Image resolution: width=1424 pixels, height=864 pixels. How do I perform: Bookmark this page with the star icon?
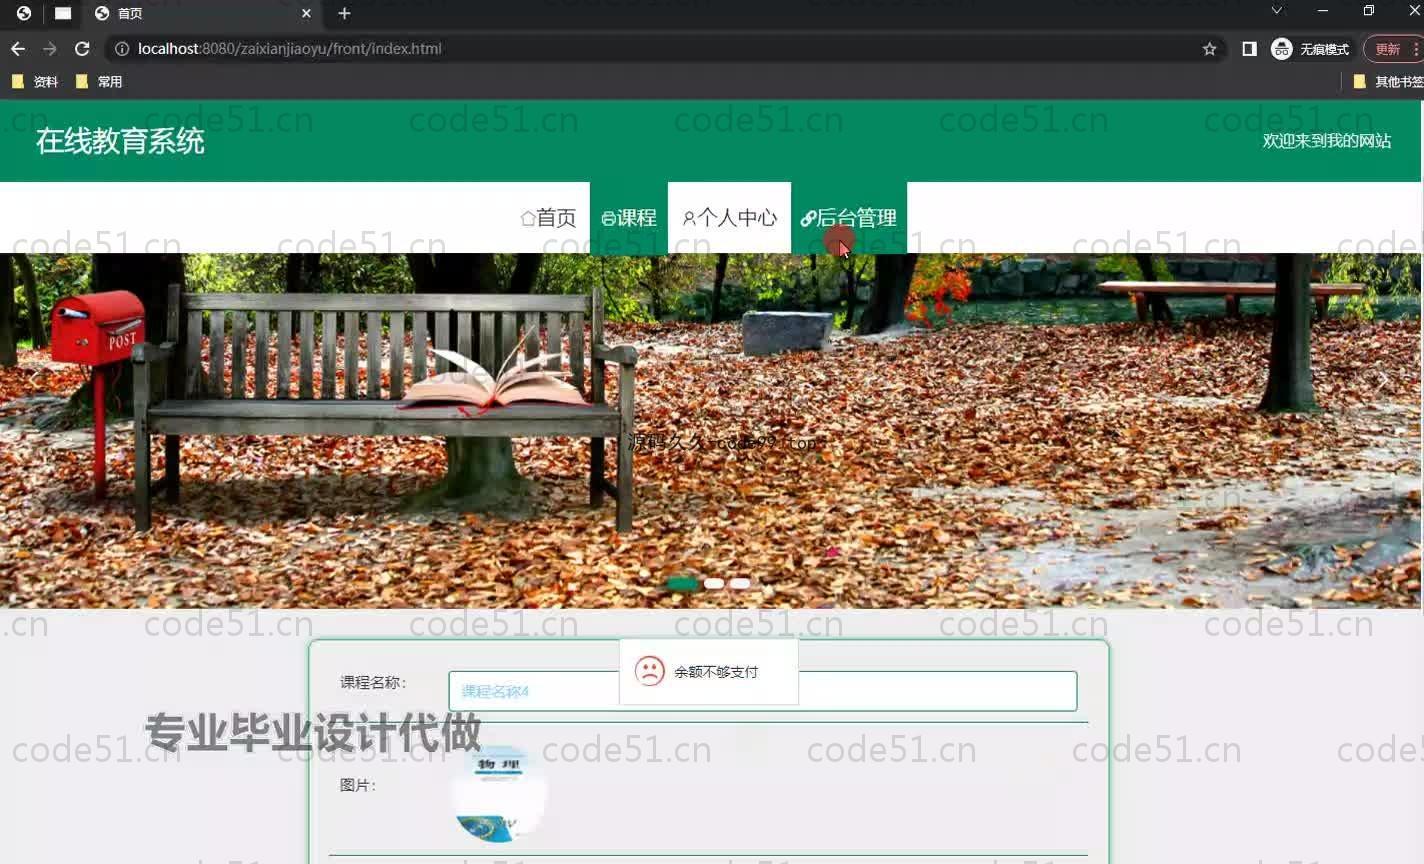click(1209, 49)
